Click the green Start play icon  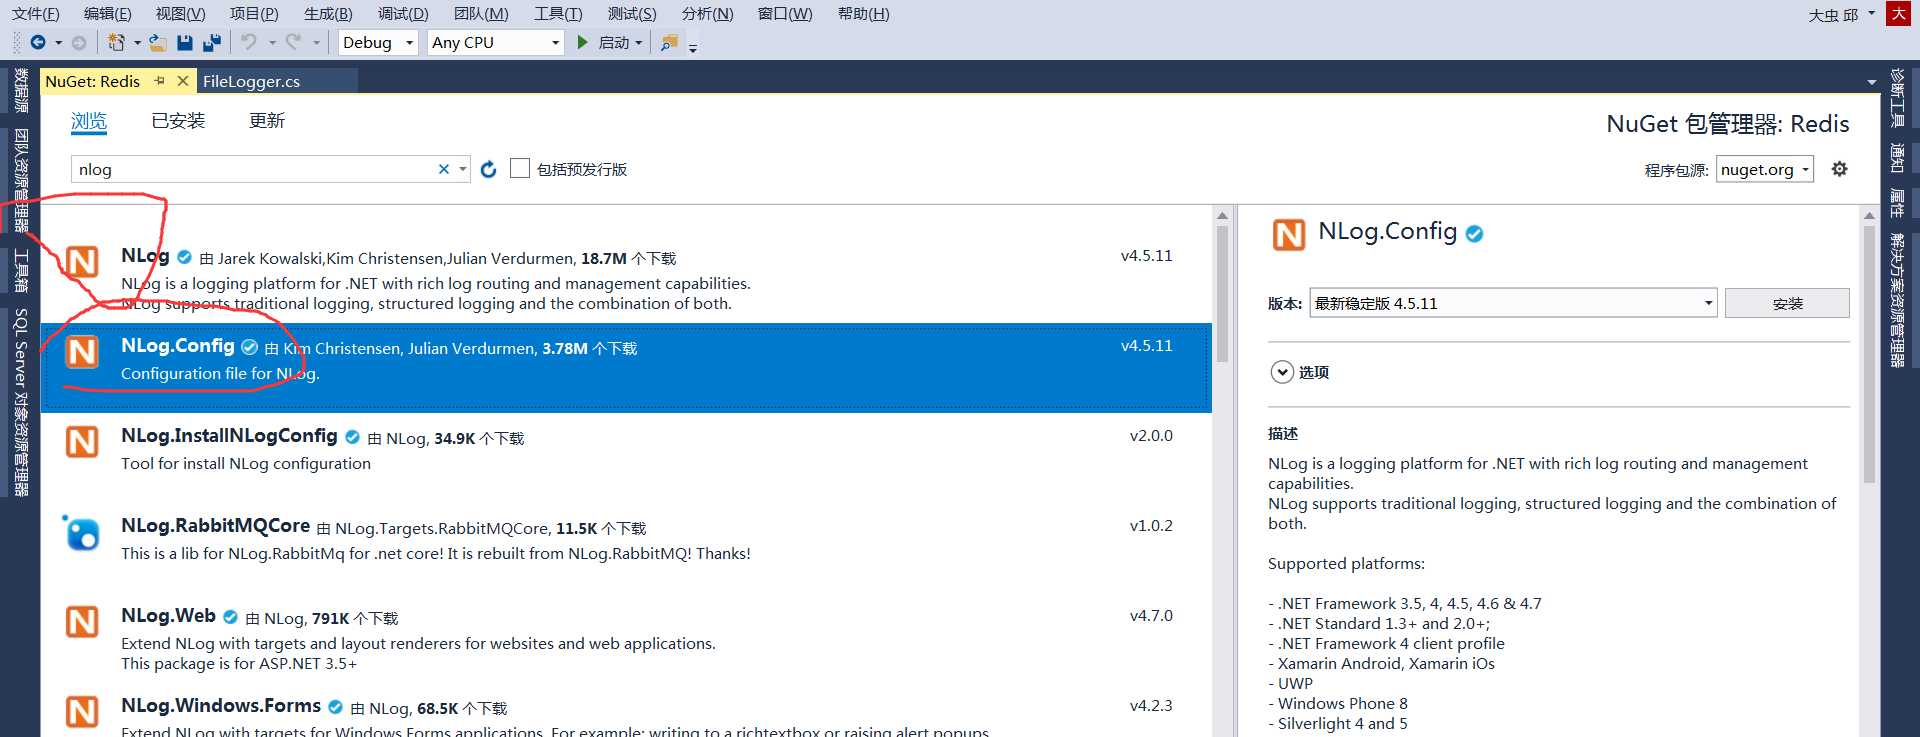583,42
